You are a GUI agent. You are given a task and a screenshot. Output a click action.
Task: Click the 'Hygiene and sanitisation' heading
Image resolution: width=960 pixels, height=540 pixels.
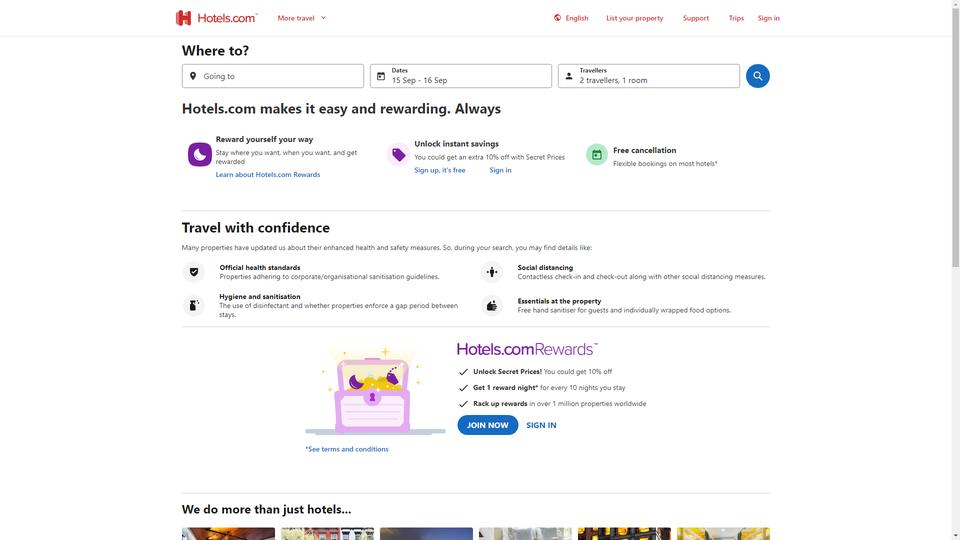(x=260, y=296)
